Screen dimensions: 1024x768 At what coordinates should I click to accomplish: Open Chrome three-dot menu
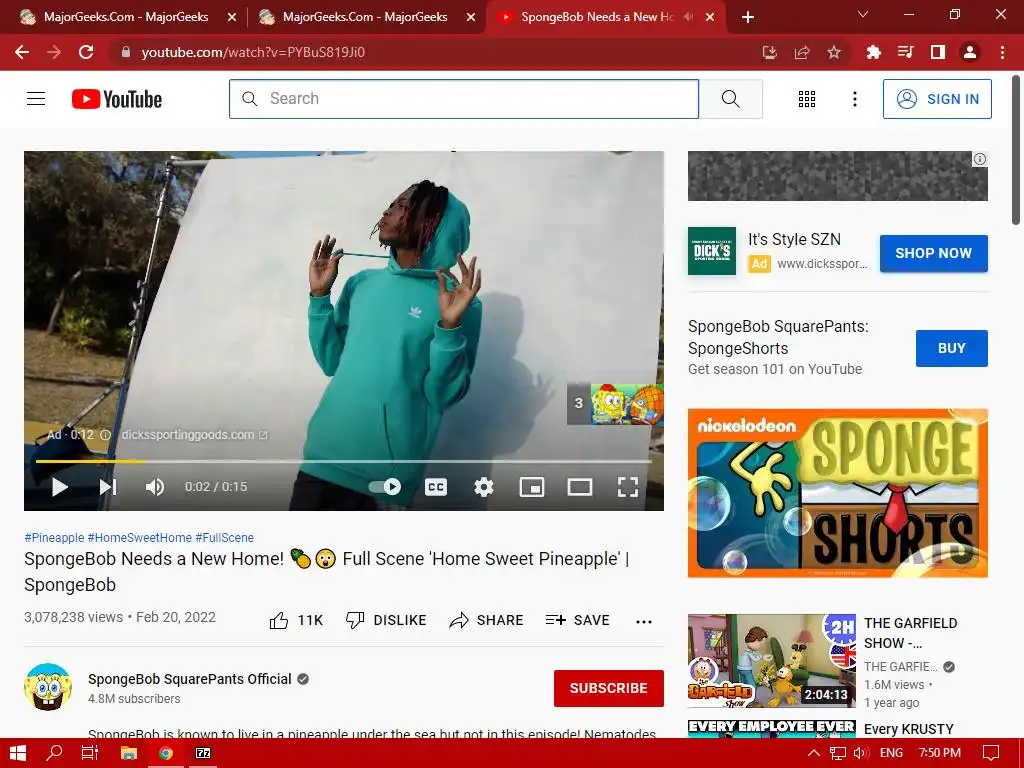(1002, 52)
